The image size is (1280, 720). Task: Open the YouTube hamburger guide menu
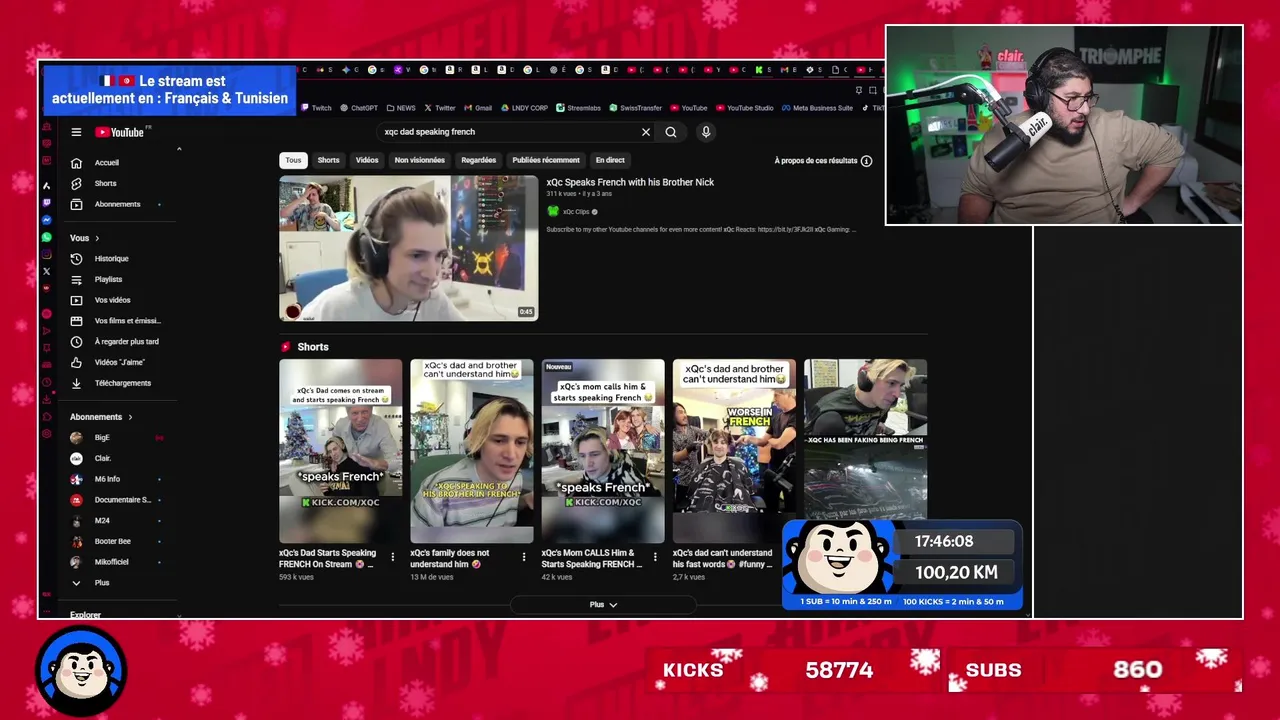pos(76,132)
